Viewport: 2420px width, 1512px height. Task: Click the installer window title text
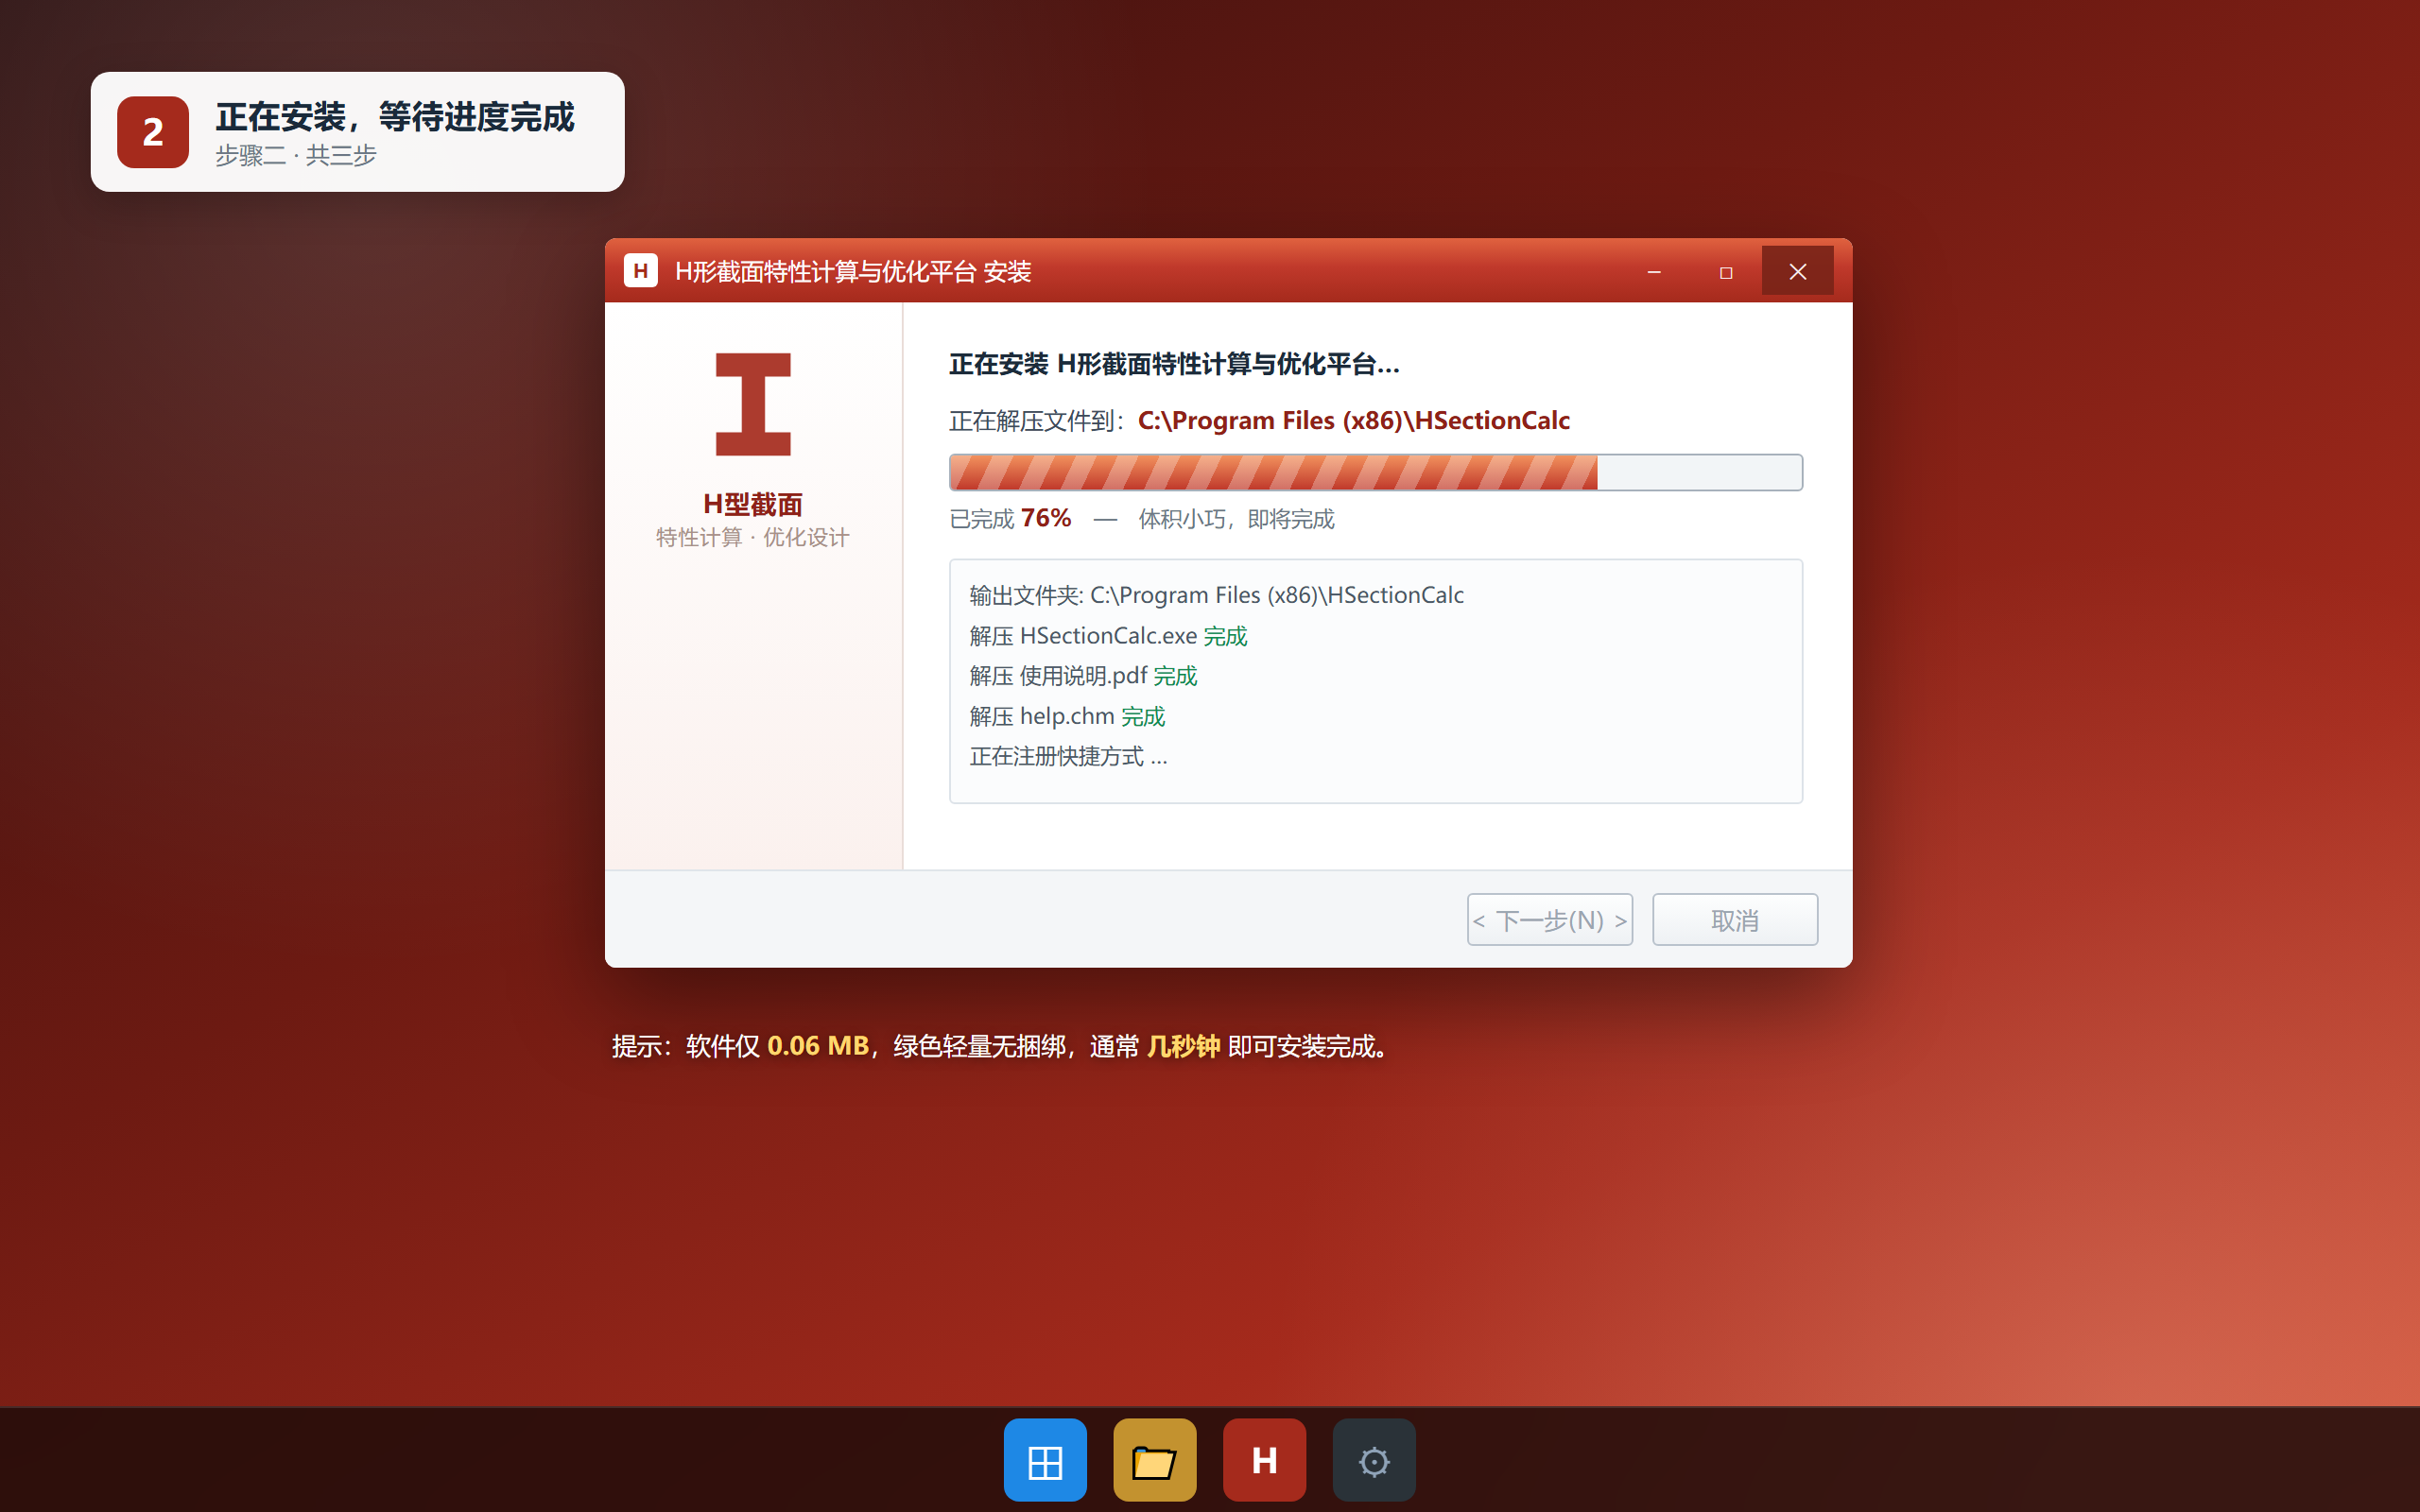[x=853, y=271]
